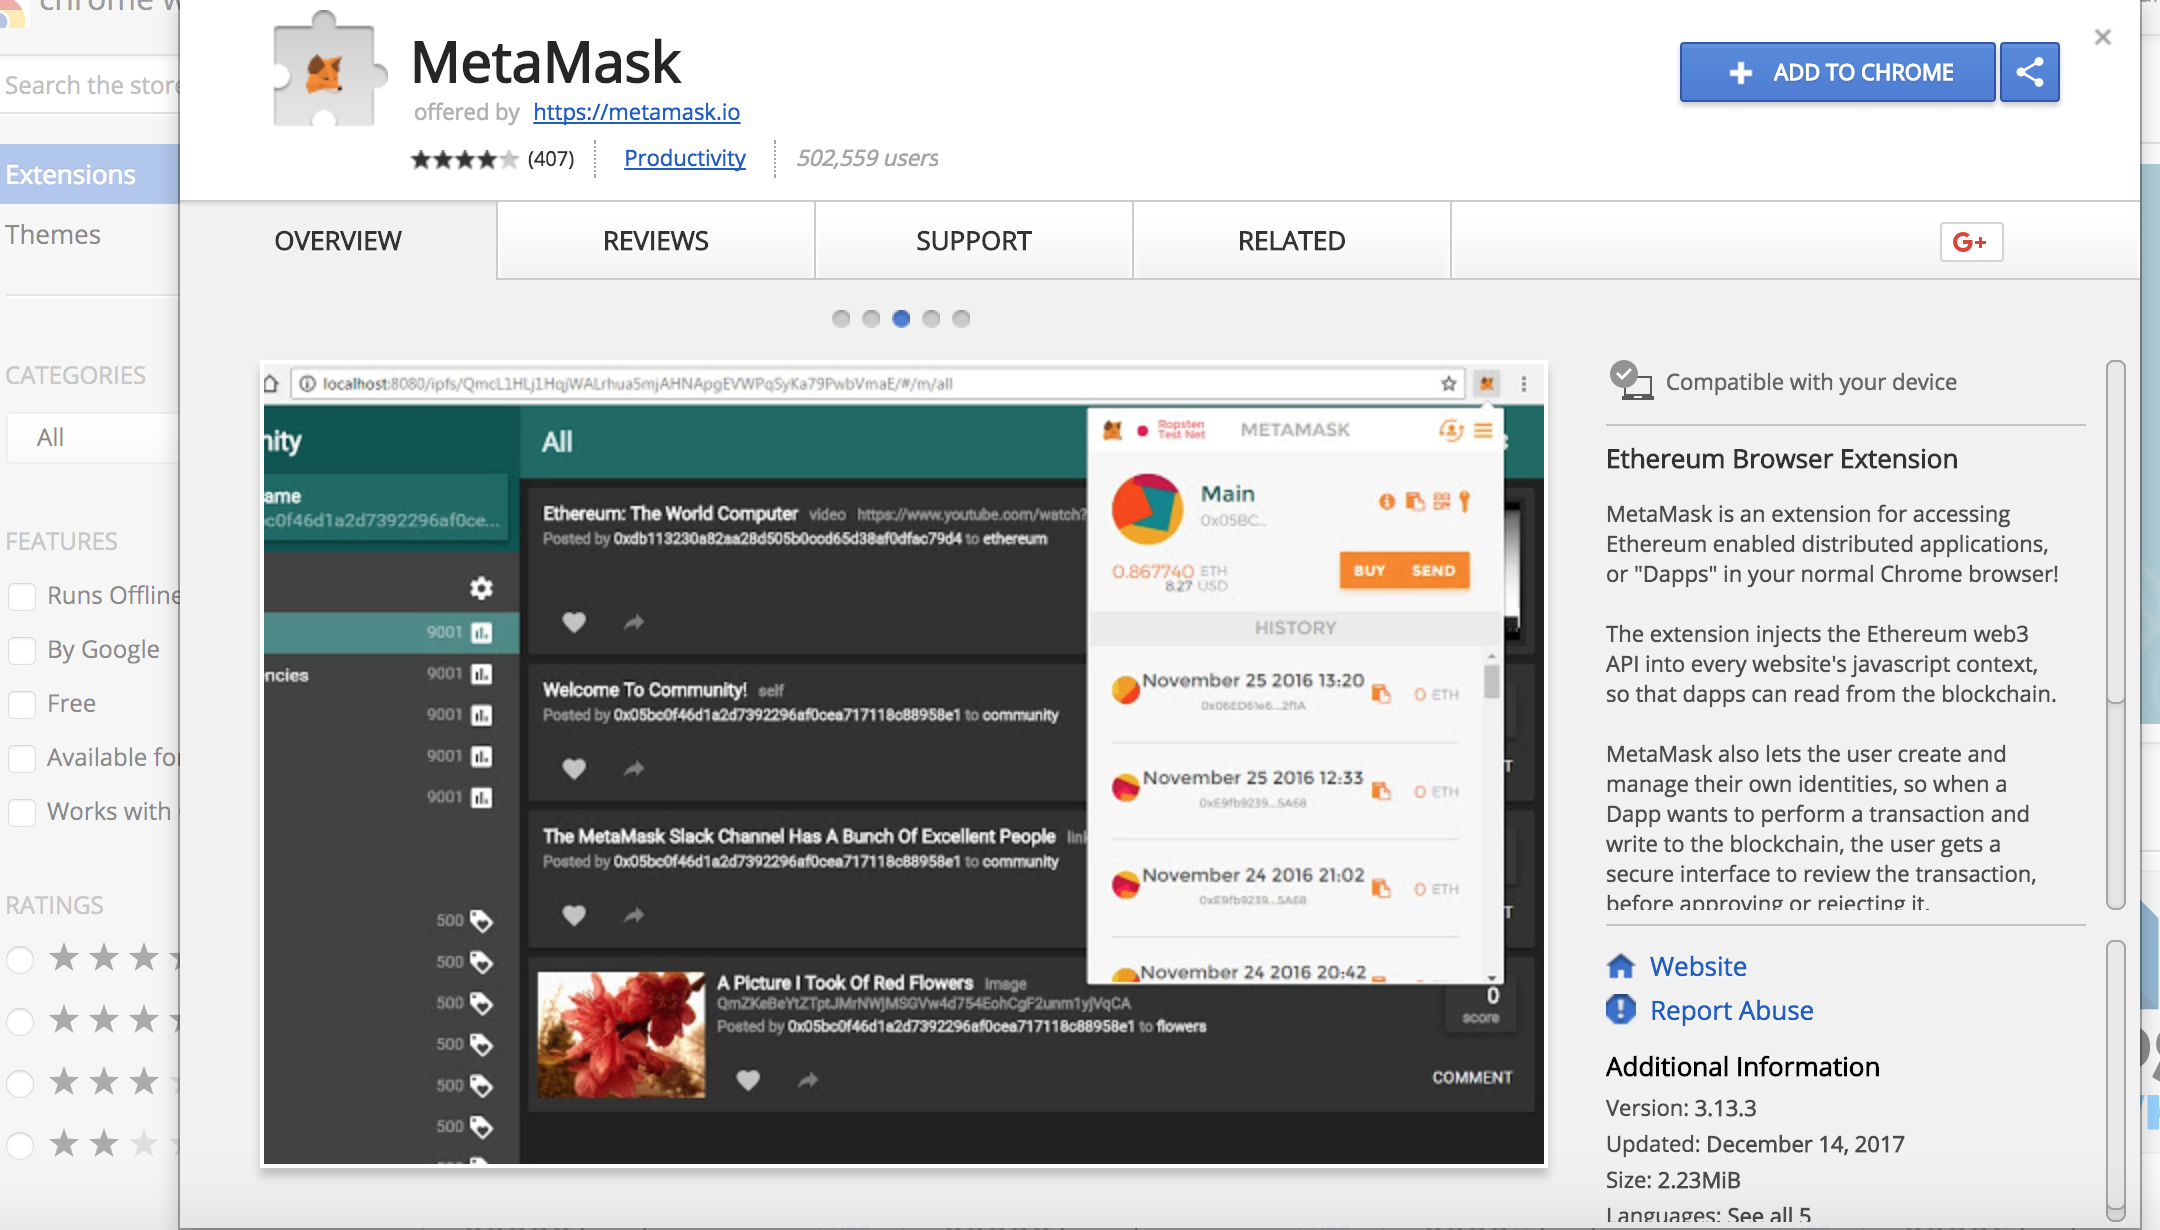Viewport: 2160px width, 1230px height.
Task: Click the BUY button in MetaMask panel
Action: pyautogui.click(x=1366, y=570)
